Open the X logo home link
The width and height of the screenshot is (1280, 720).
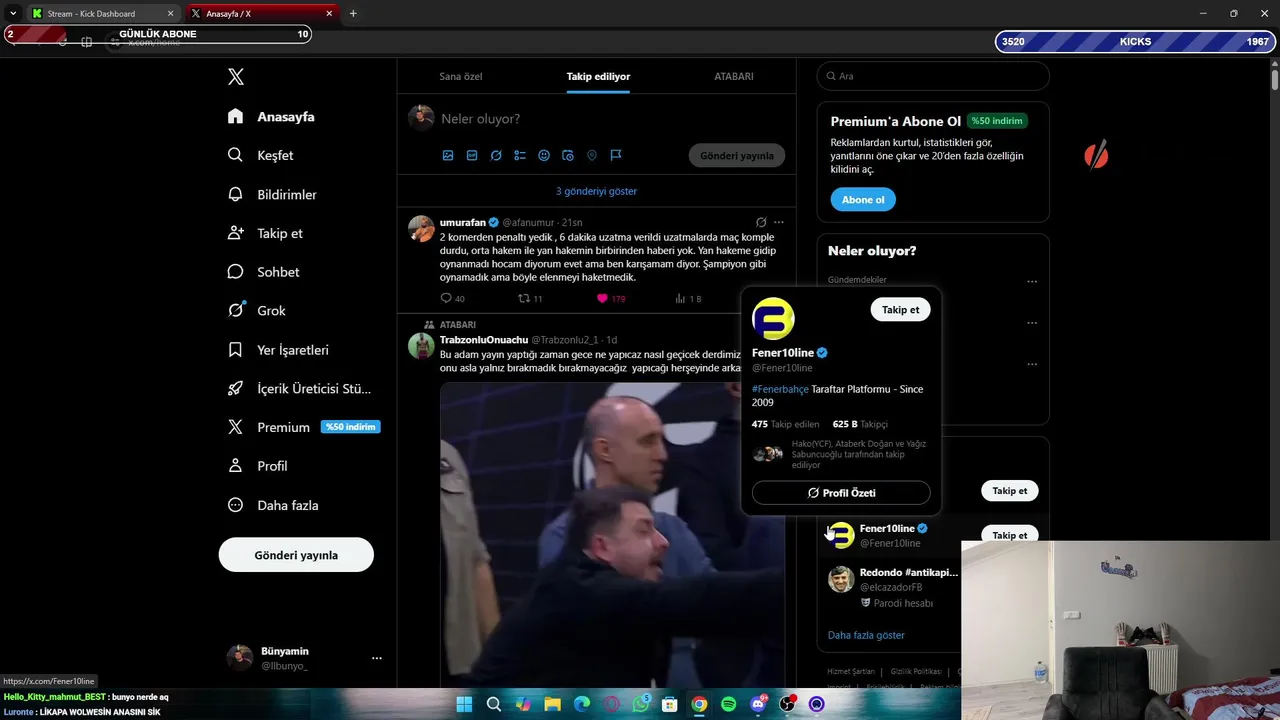[x=235, y=77]
